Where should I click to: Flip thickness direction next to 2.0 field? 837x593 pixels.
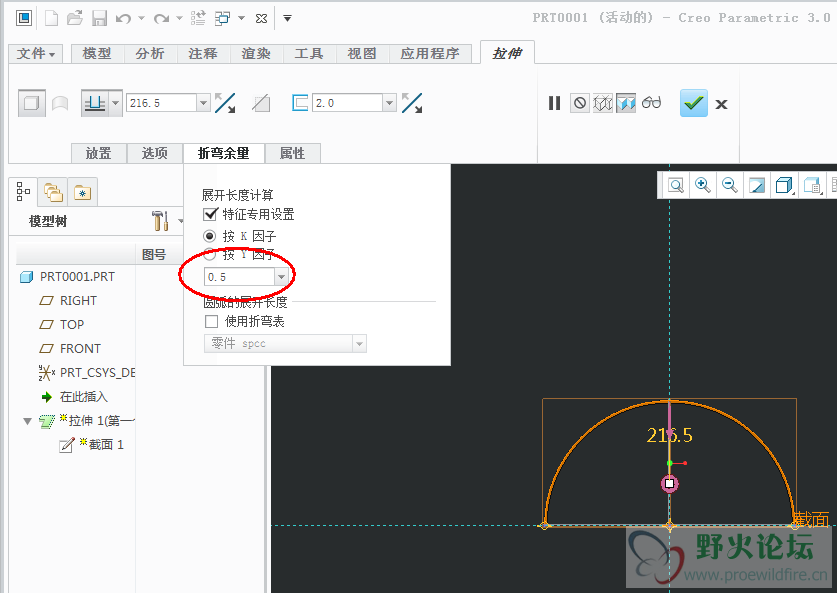point(412,103)
